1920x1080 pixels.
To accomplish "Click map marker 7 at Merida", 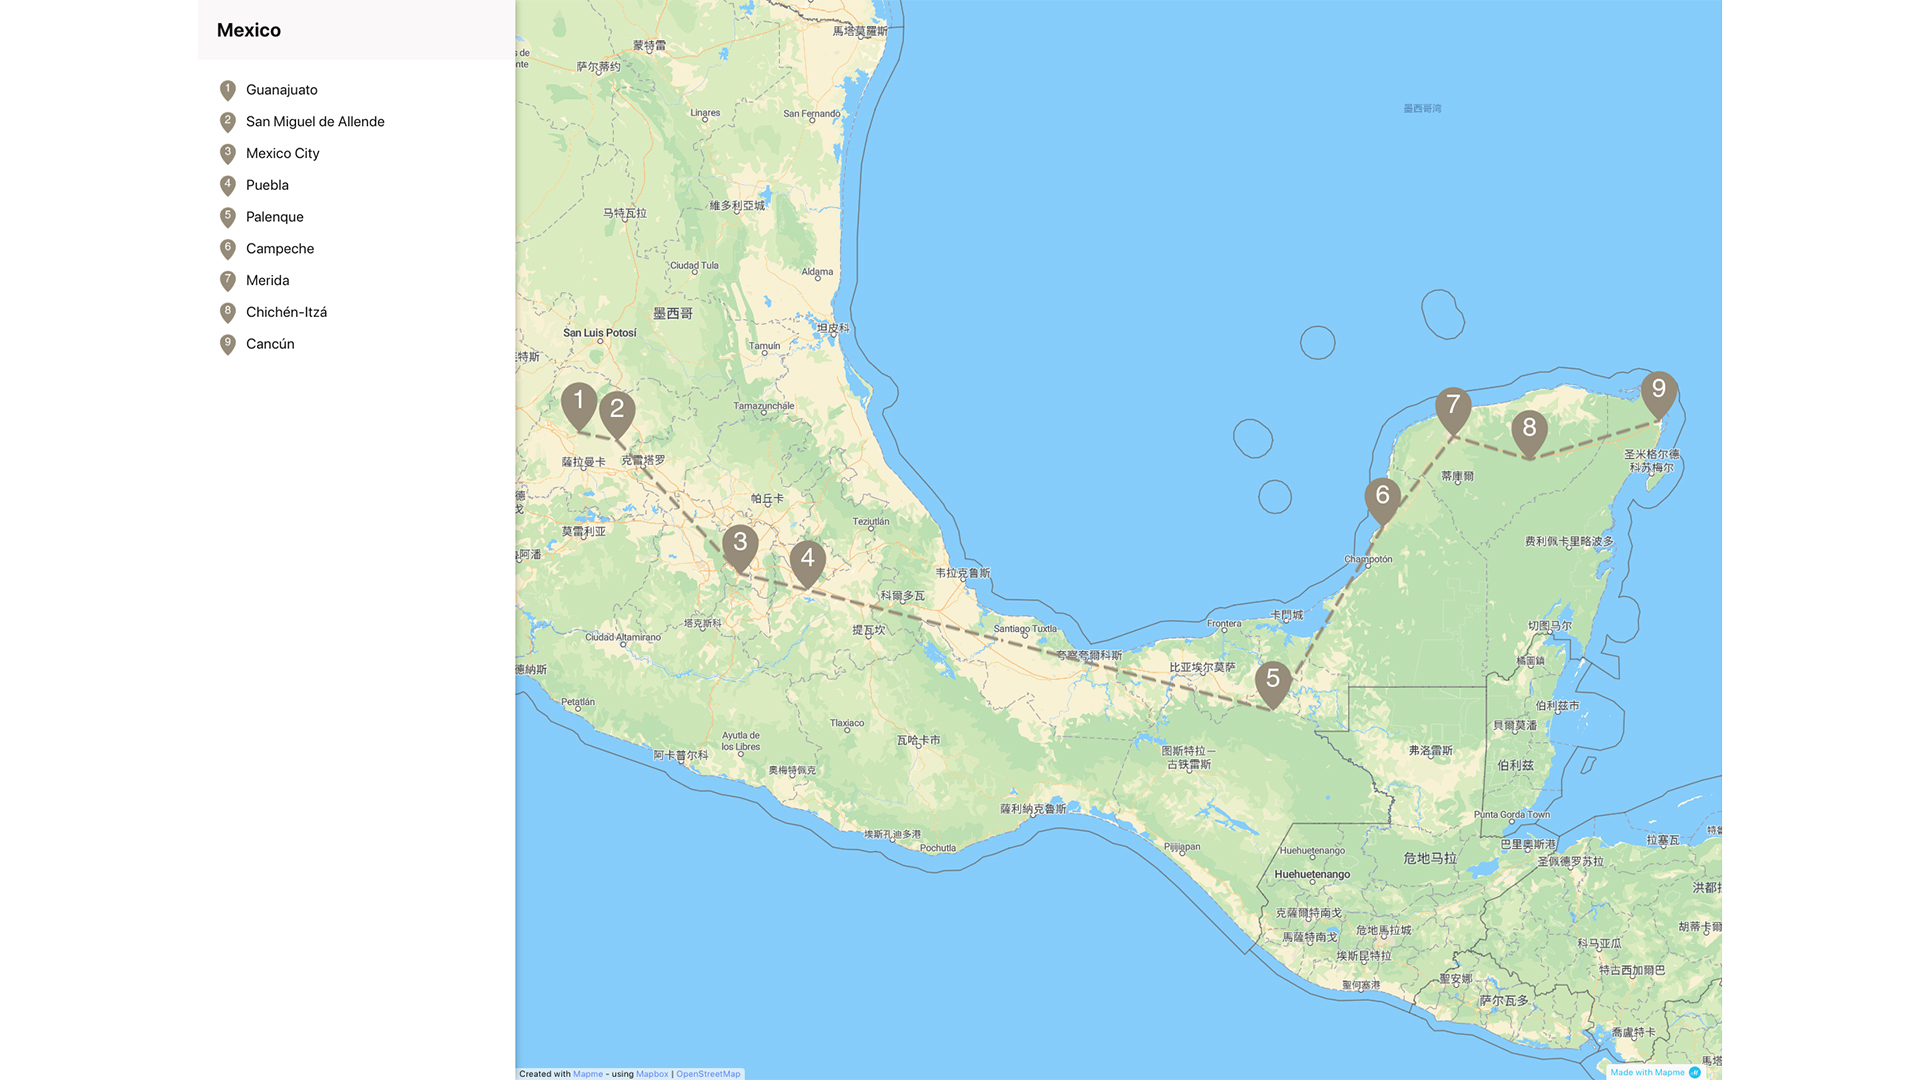I will (1453, 408).
